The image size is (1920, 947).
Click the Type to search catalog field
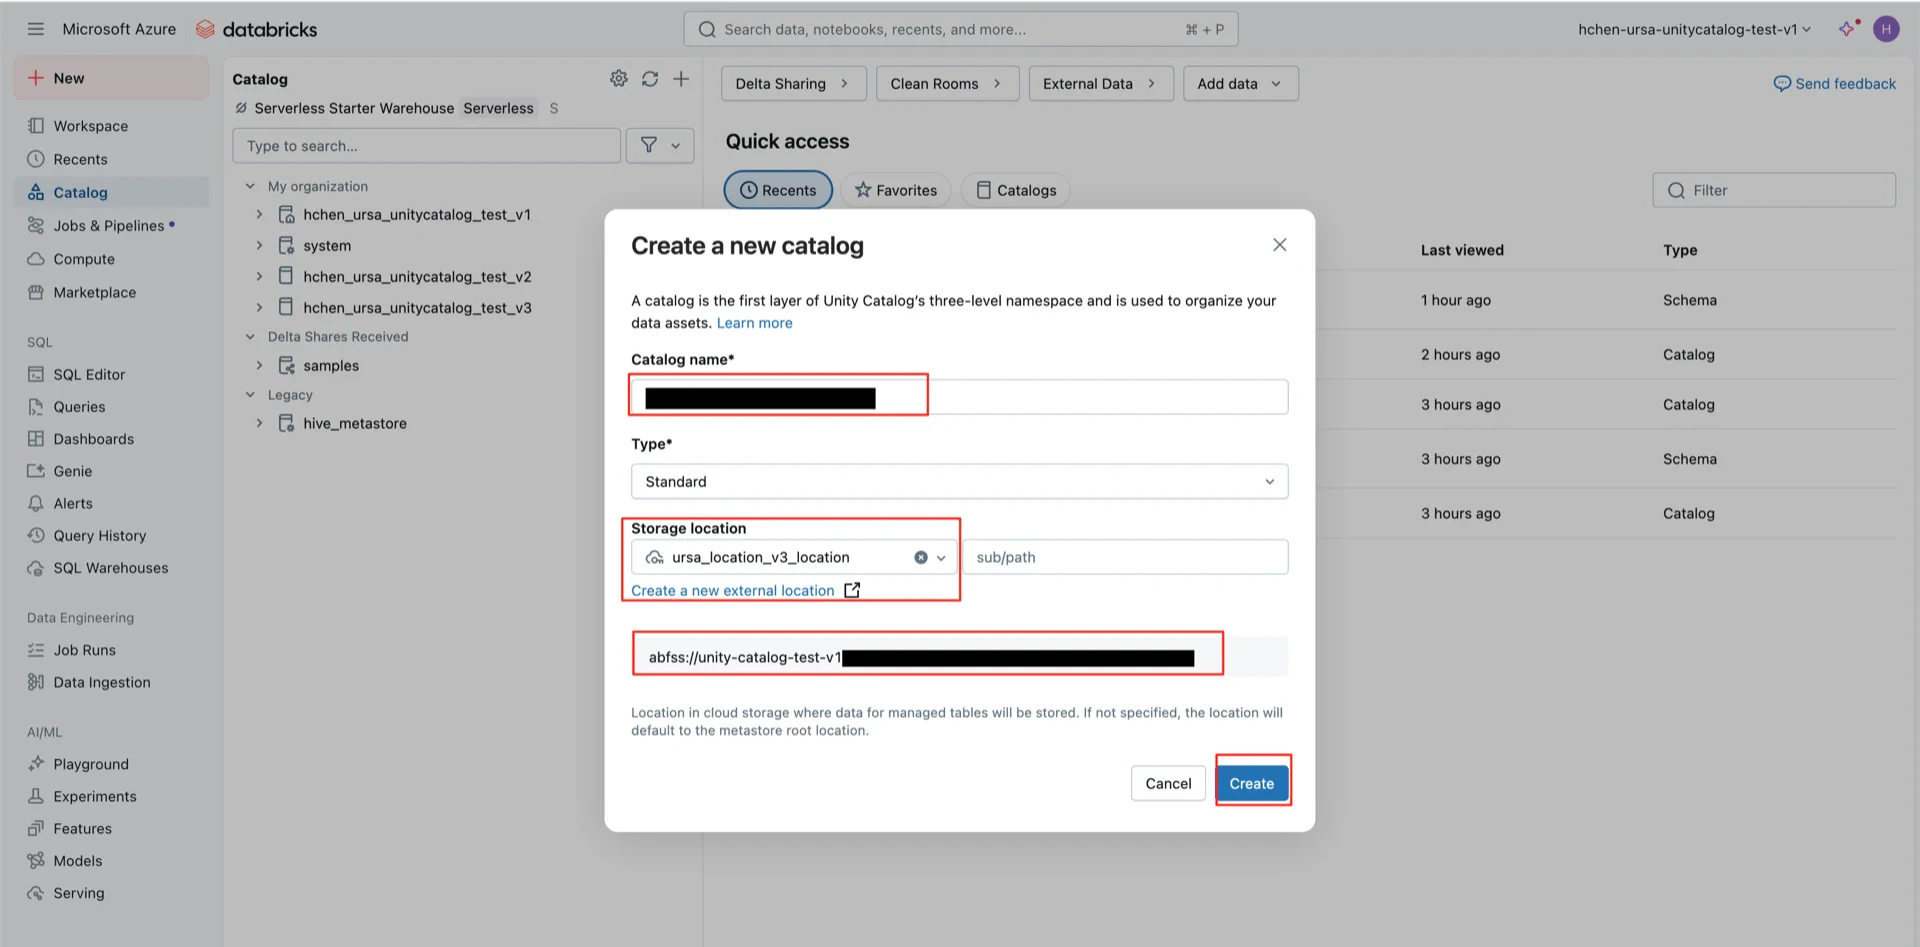pos(426,146)
